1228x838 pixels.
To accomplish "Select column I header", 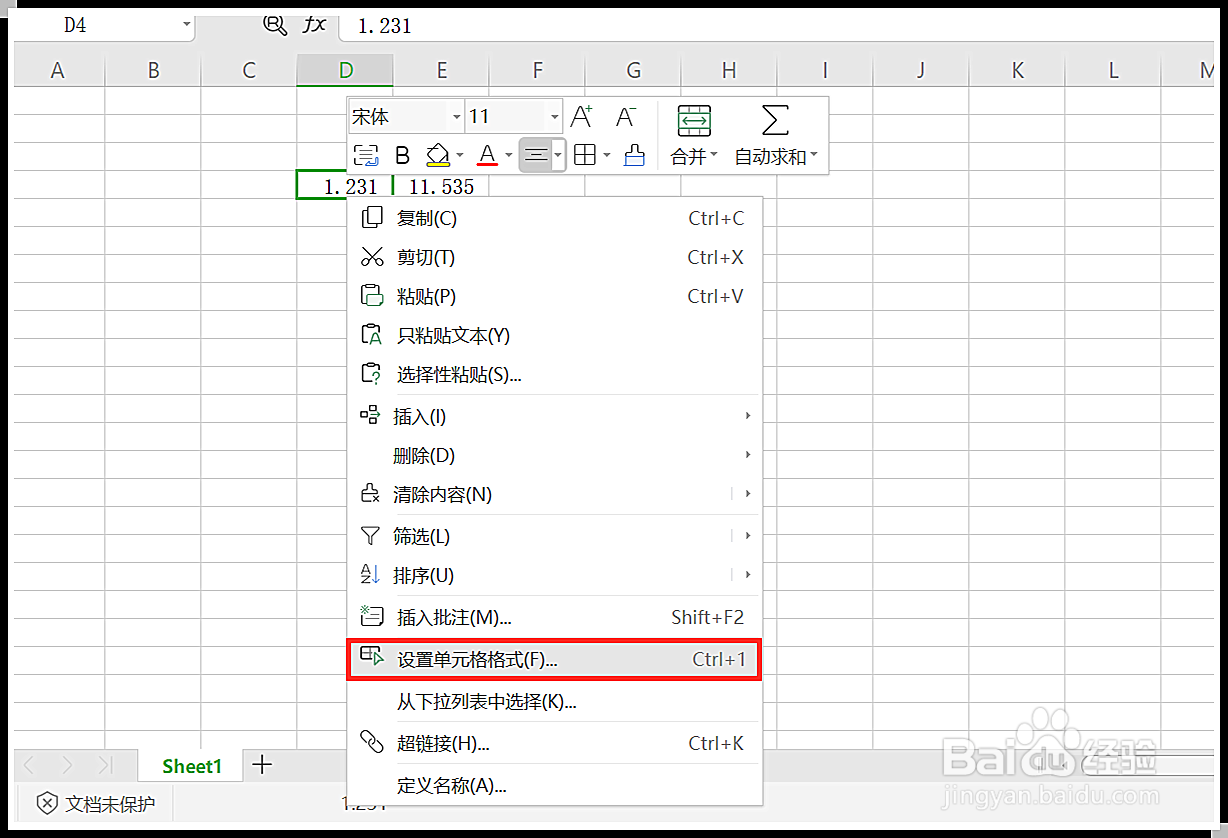I will 825,70.
